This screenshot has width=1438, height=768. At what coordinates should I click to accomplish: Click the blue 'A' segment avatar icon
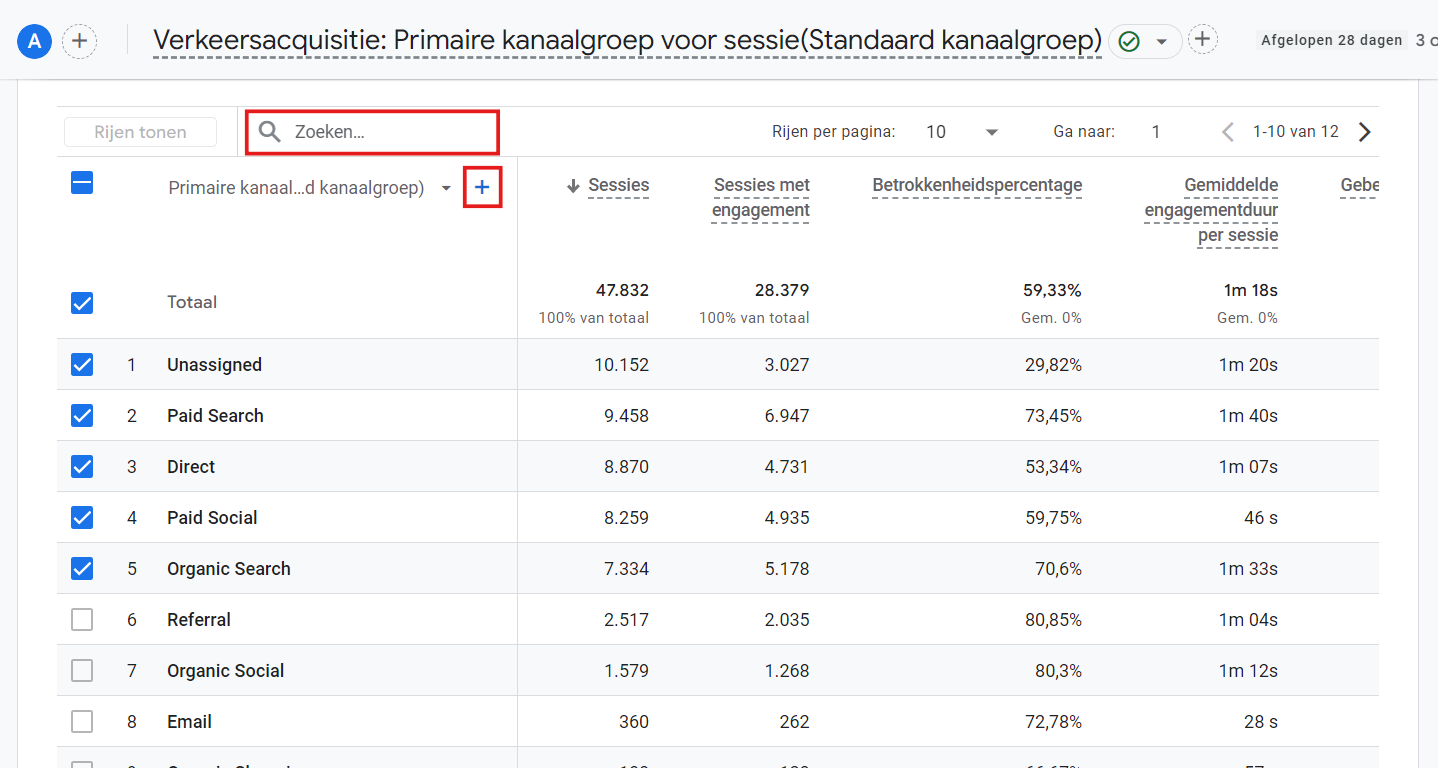pyautogui.click(x=35, y=41)
